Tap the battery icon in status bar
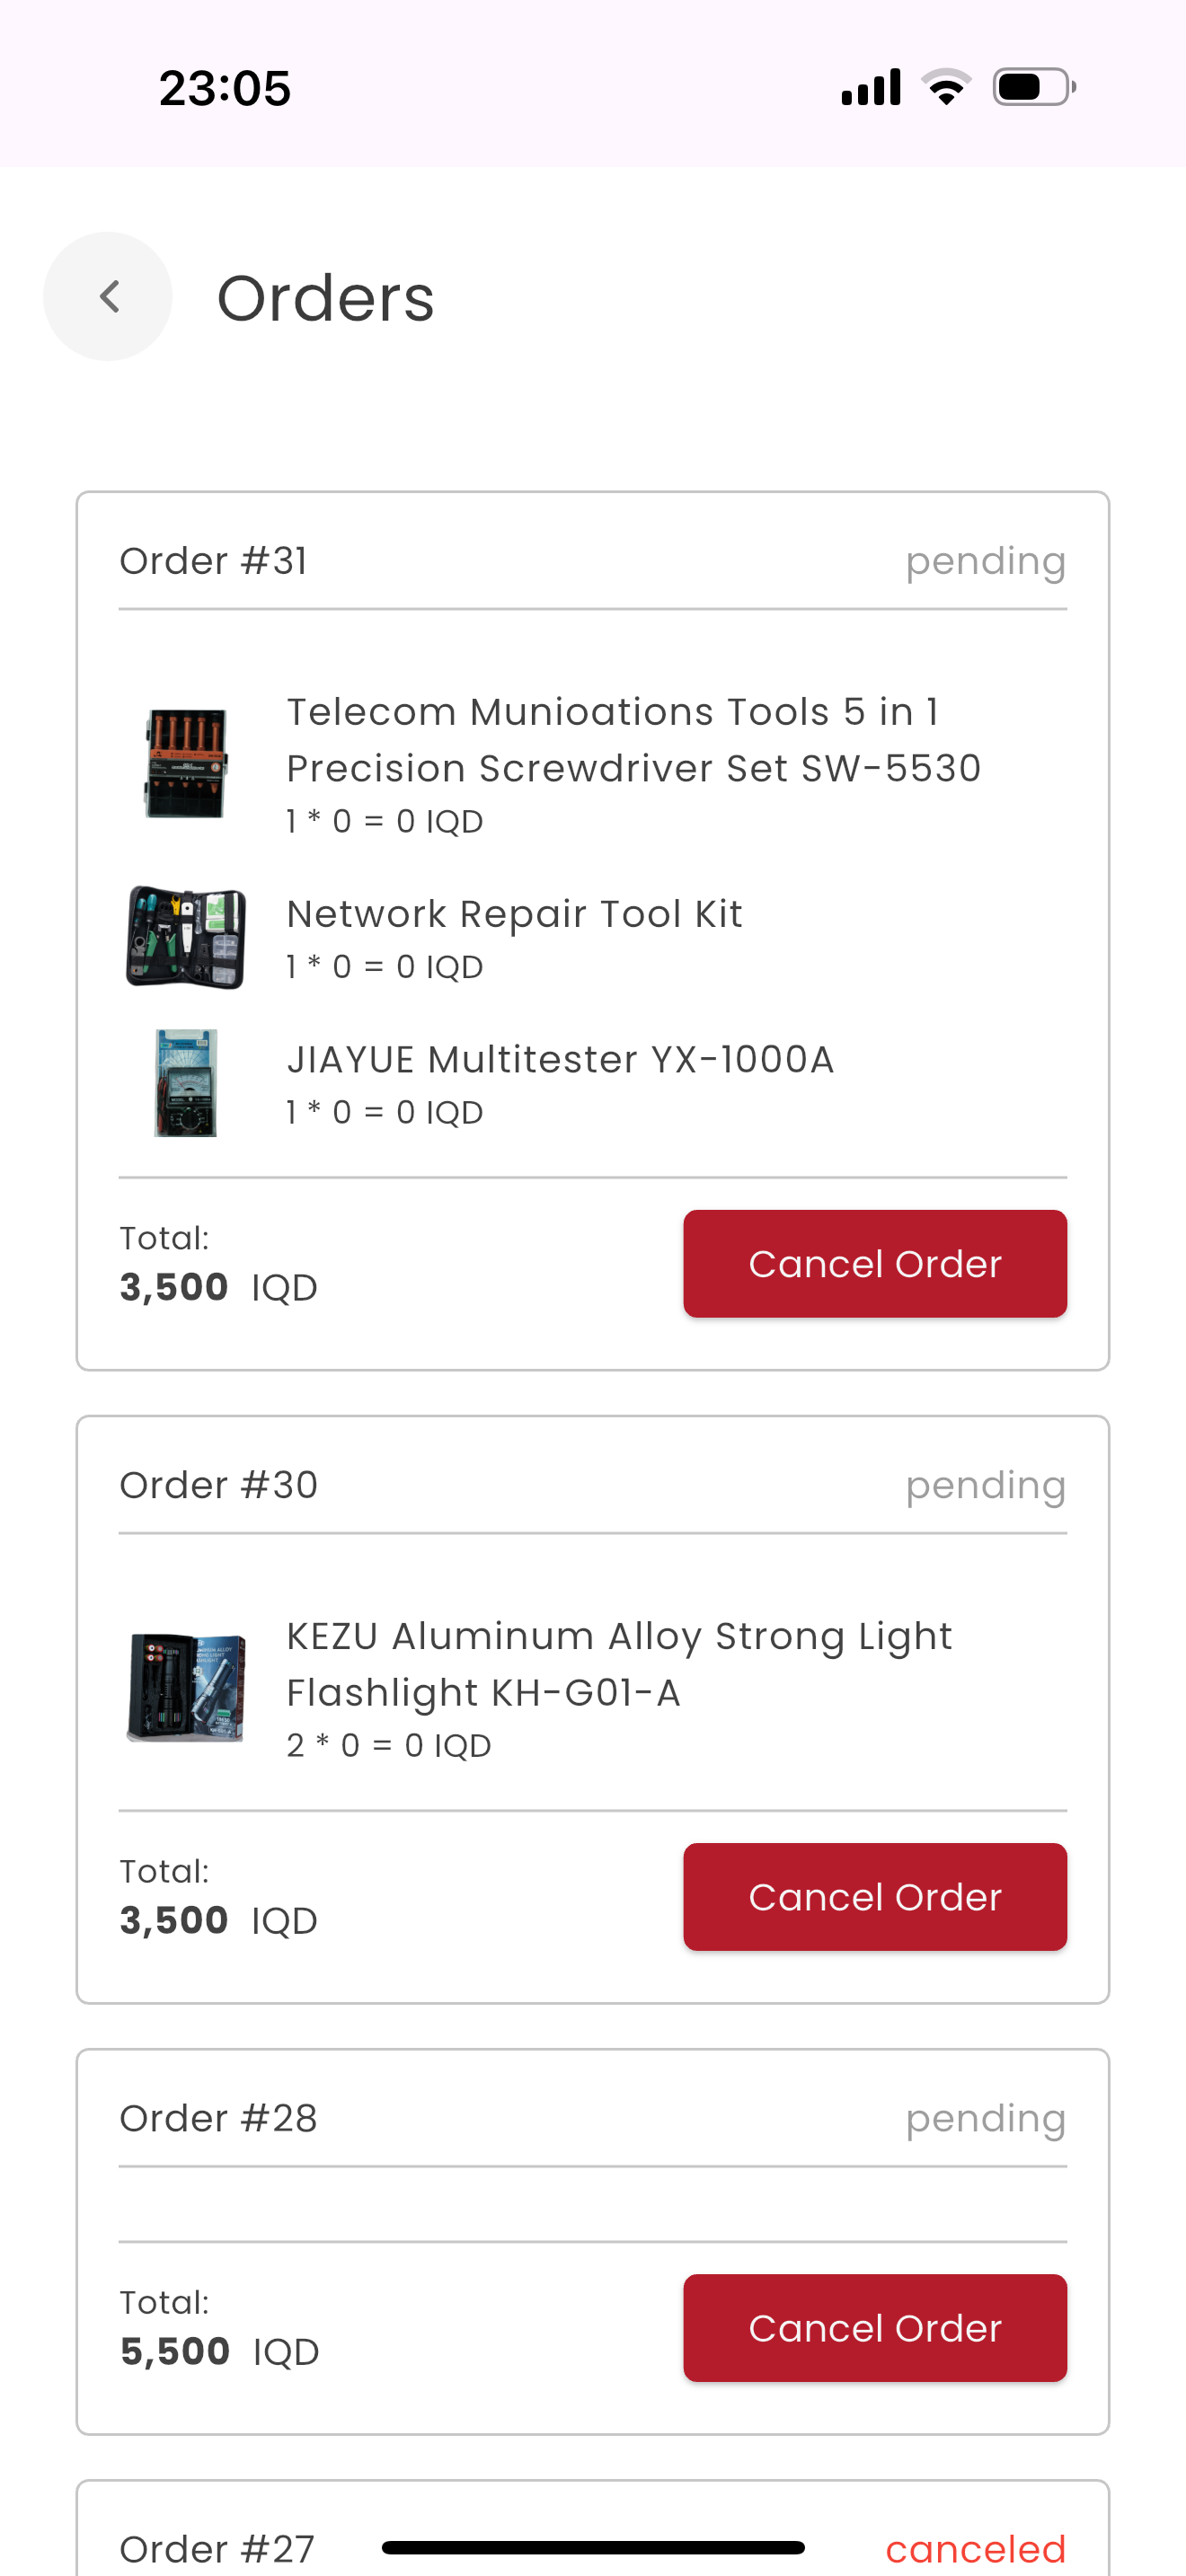 pyautogui.click(x=1034, y=87)
